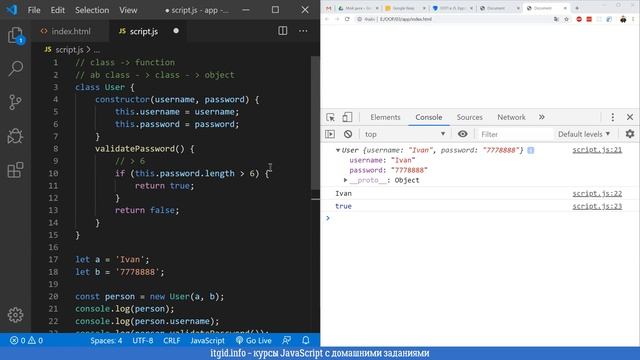Viewport: 640px width, 360px height.
Task: Create a live expression with eye icon
Action: coord(462,134)
